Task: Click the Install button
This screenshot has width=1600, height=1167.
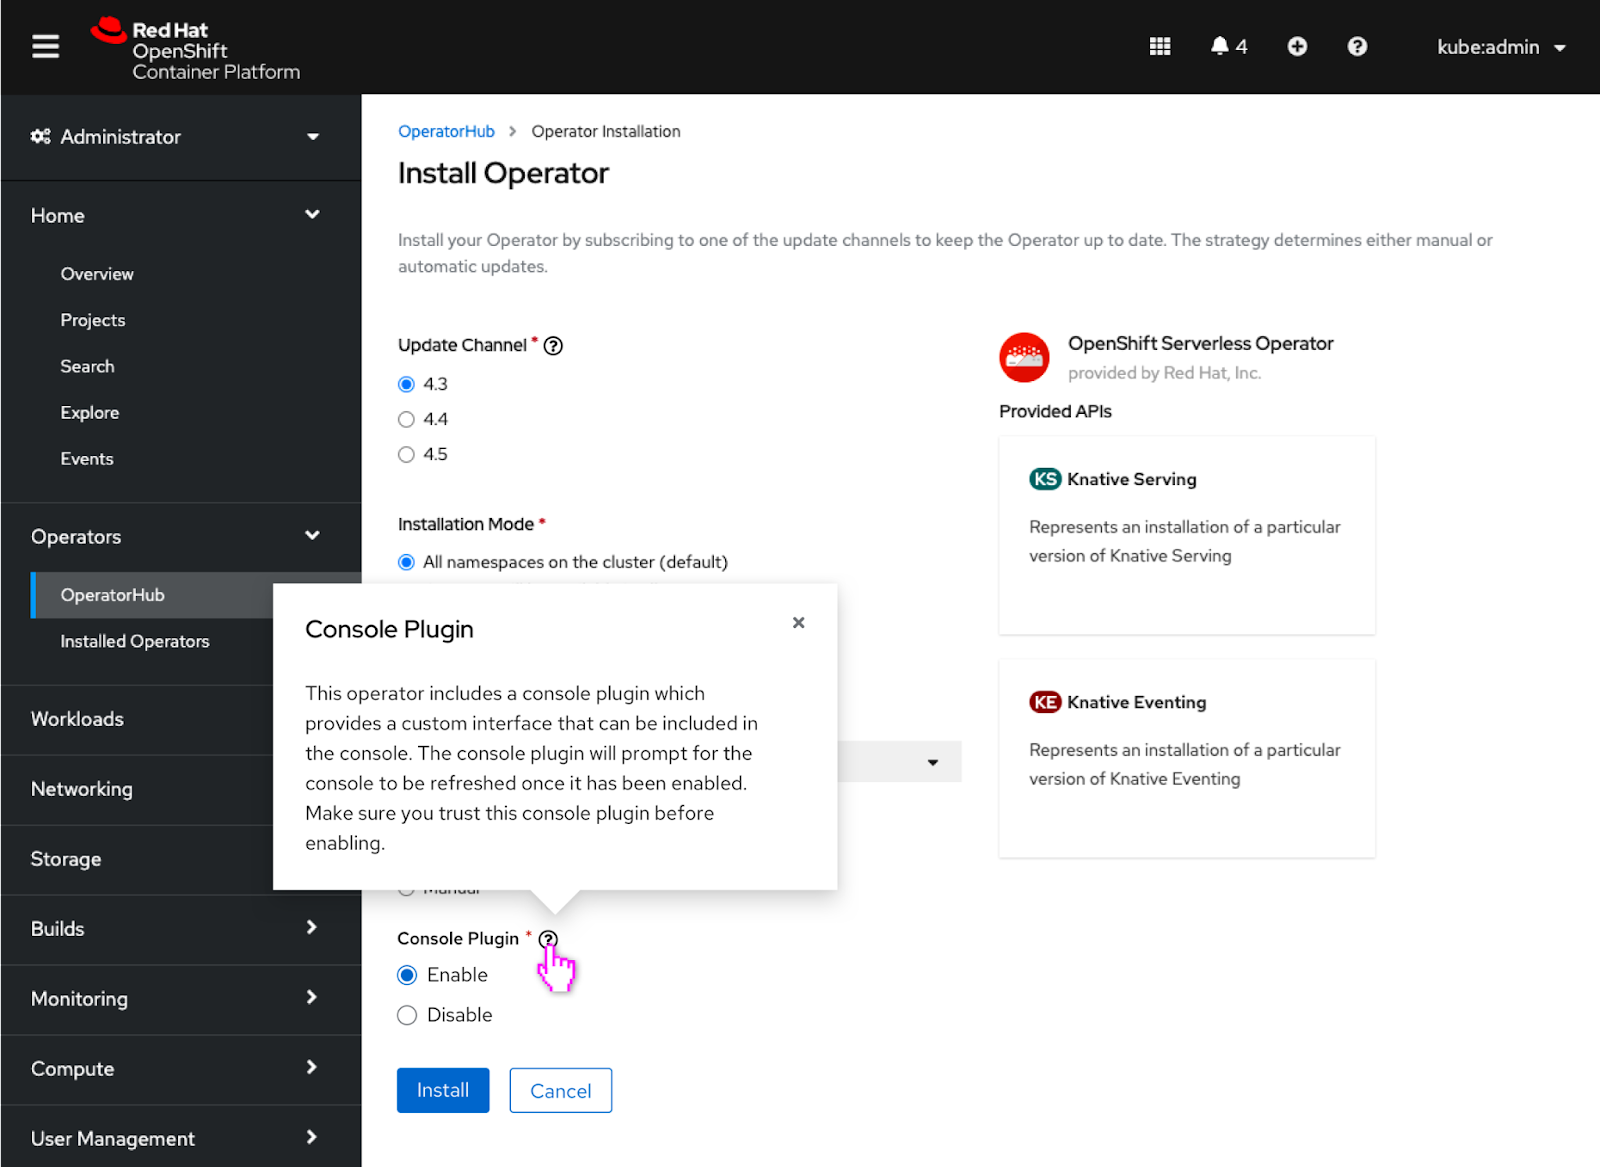Action: tap(442, 1090)
